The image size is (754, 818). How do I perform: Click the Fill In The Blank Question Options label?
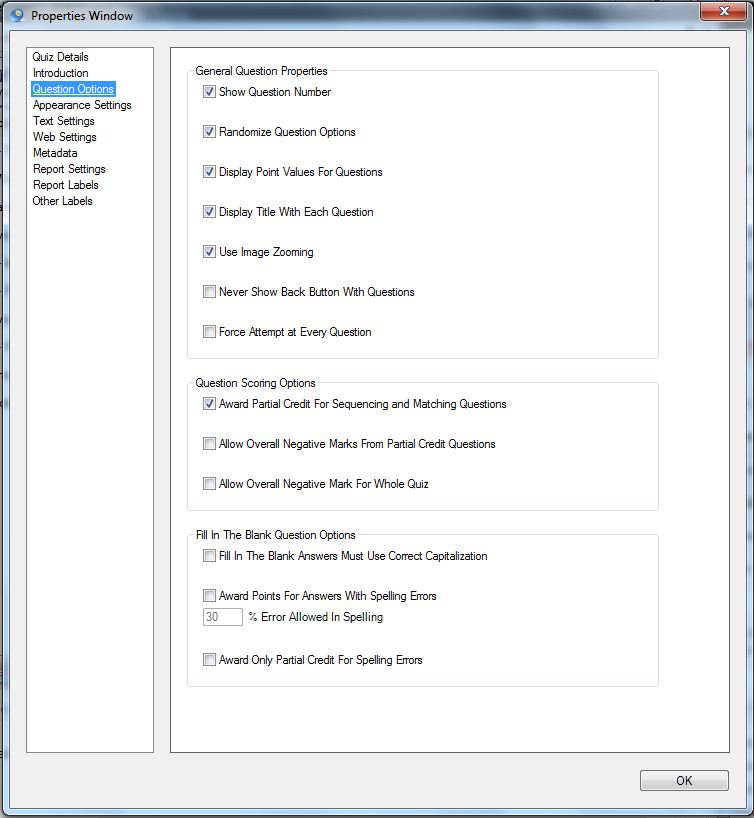[x=276, y=535]
